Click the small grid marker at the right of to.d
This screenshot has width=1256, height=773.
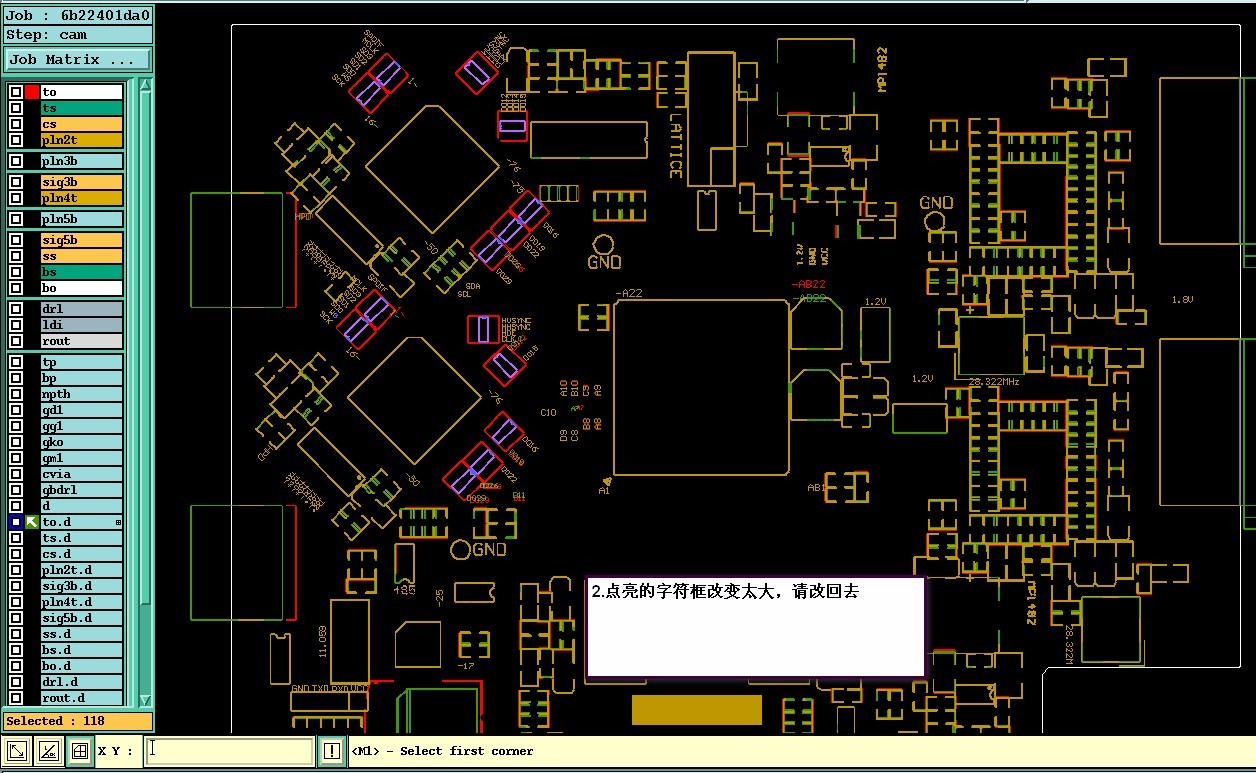tap(118, 523)
